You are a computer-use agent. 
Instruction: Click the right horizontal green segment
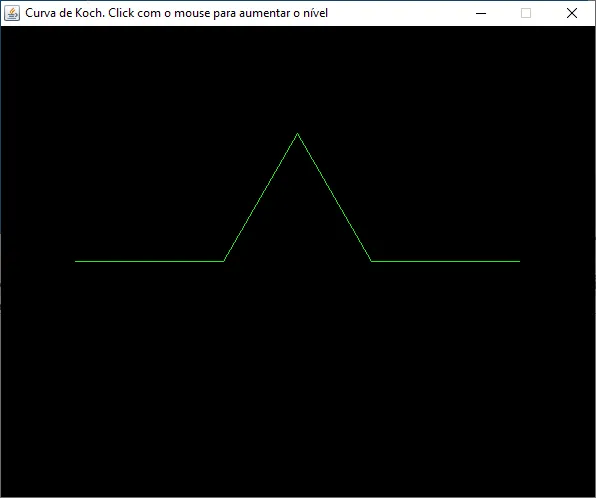445,261
